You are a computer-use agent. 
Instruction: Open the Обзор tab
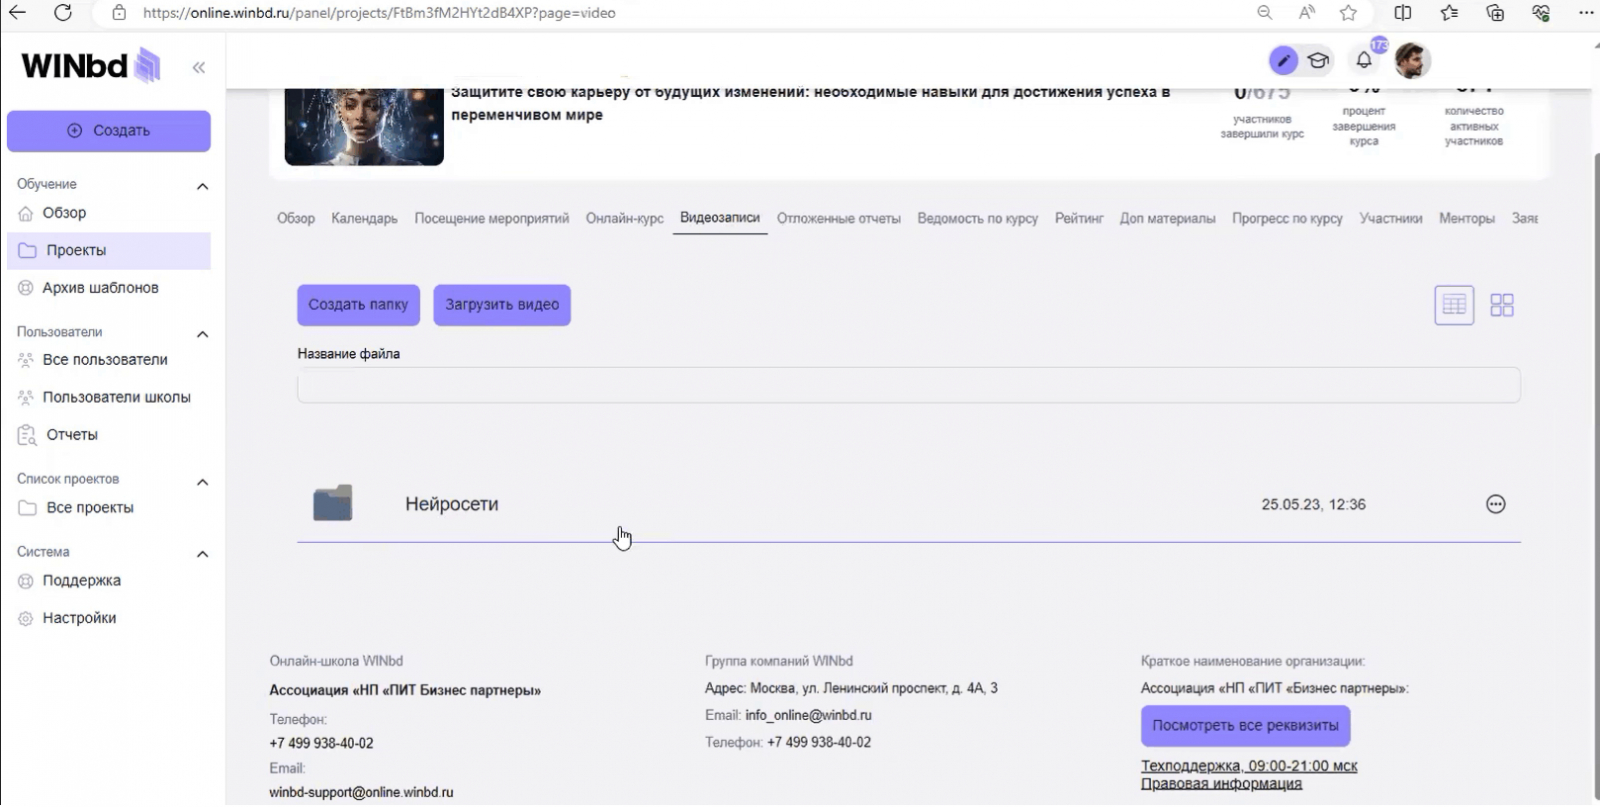(296, 218)
